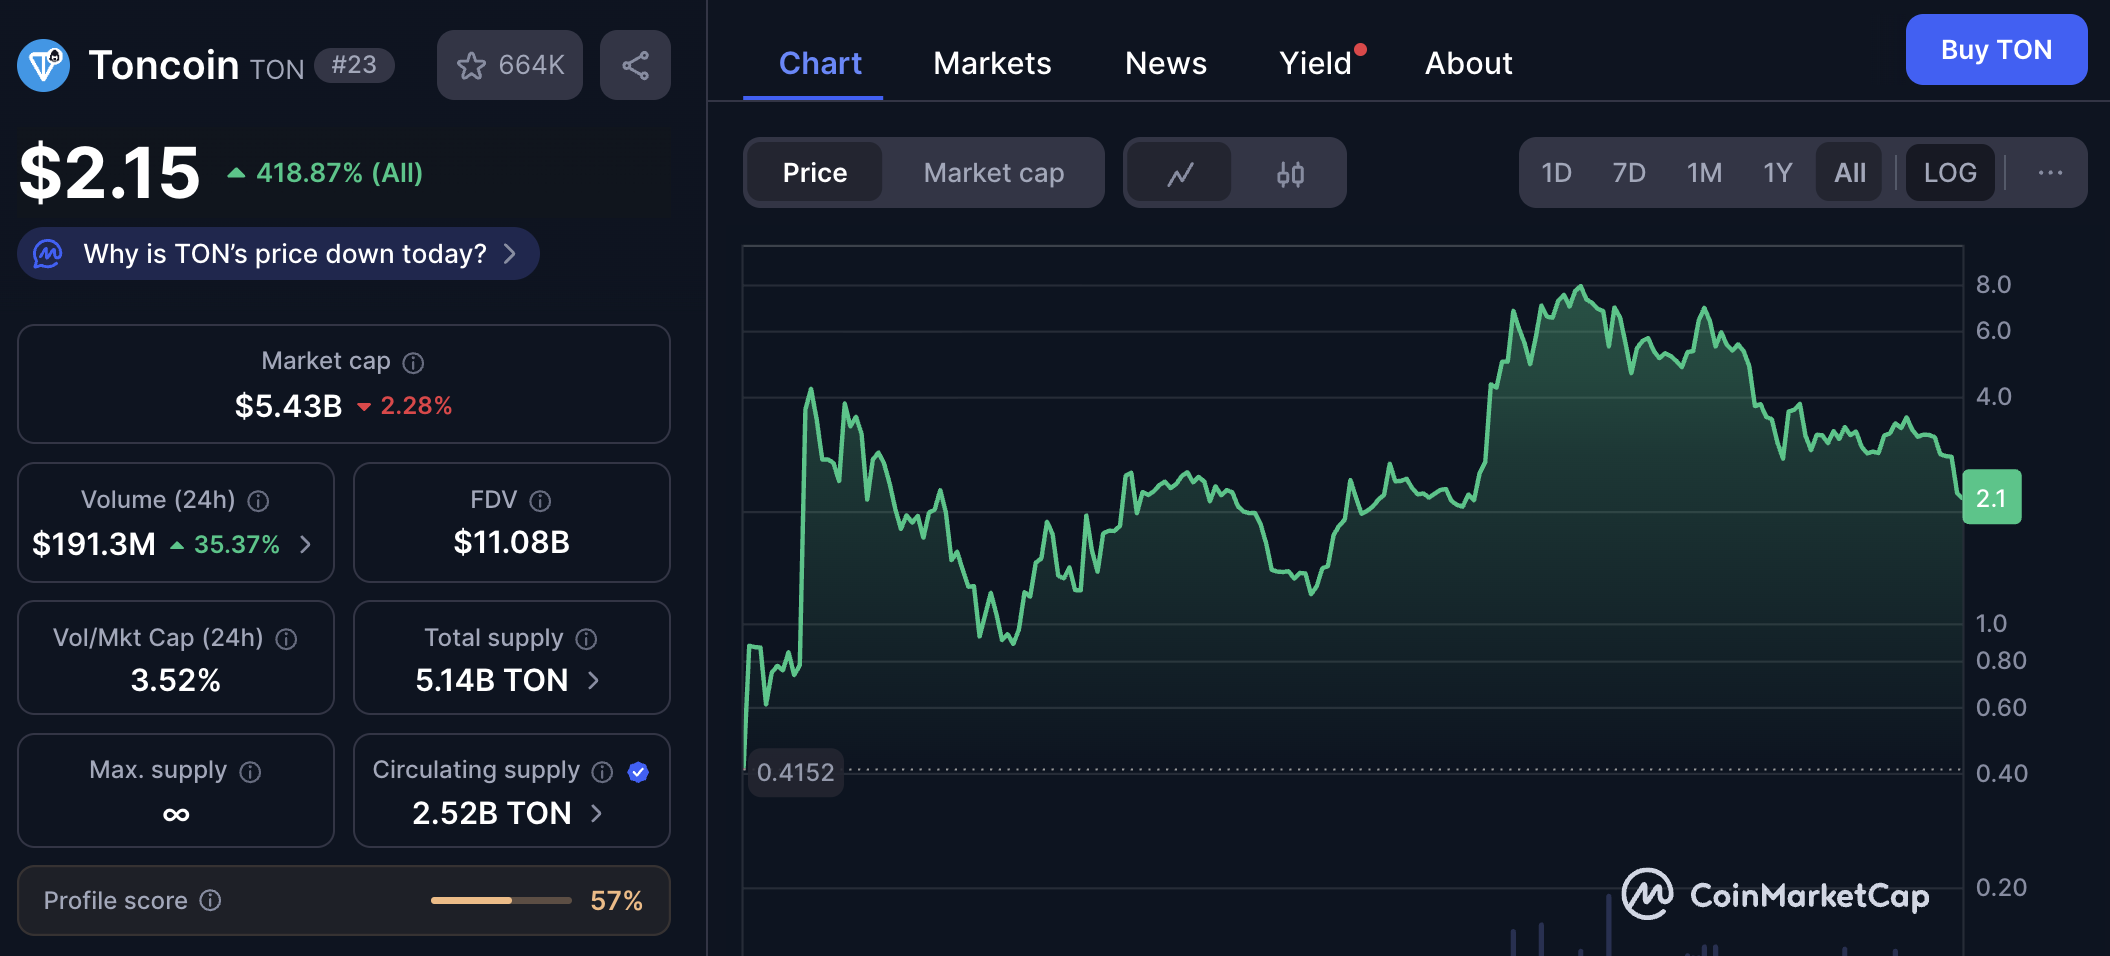Switch to line chart view icon
Viewport: 2110px width, 956px height.
(1180, 174)
